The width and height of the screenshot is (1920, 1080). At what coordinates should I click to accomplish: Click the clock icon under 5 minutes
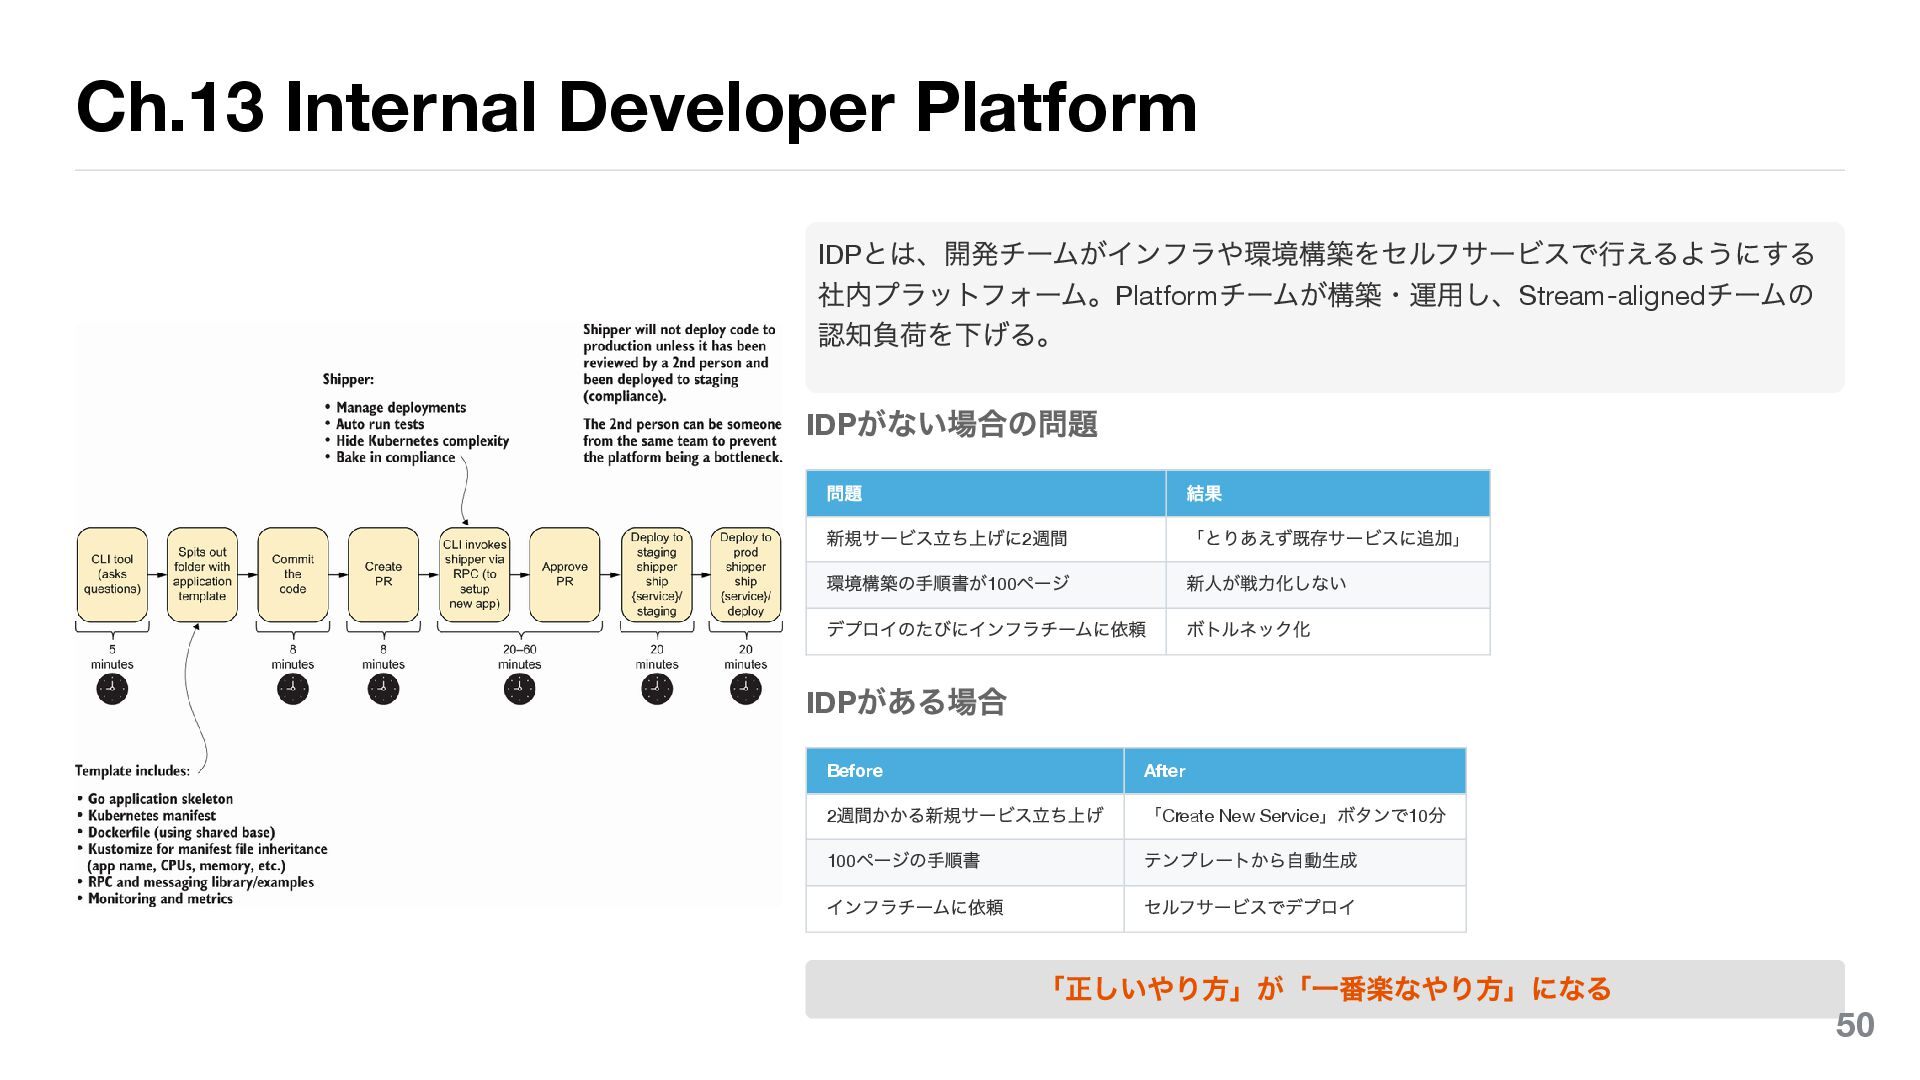112,688
